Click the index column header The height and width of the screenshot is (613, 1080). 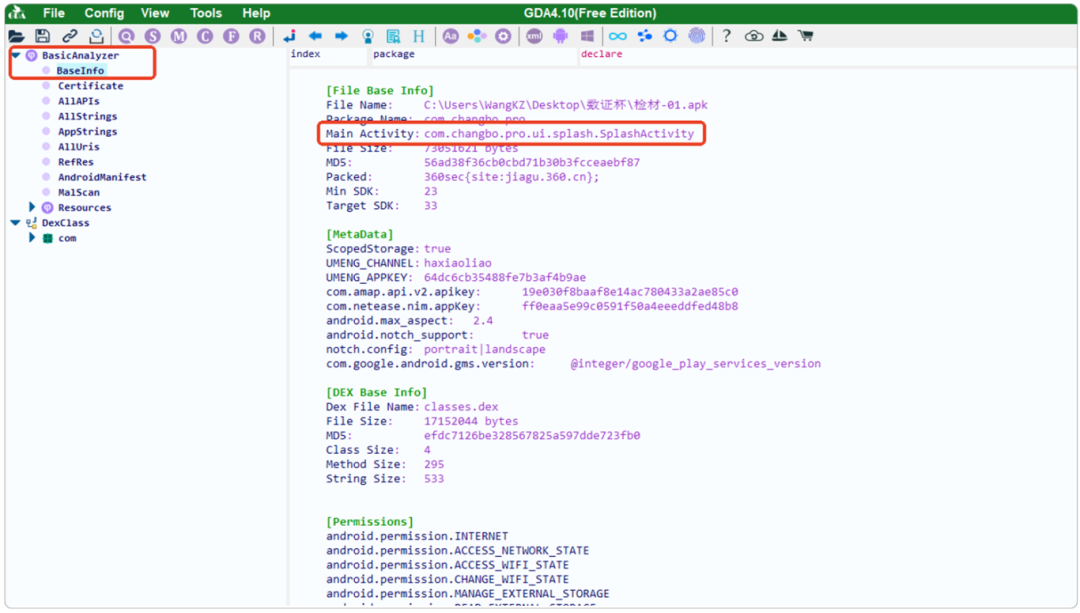click(x=306, y=54)
